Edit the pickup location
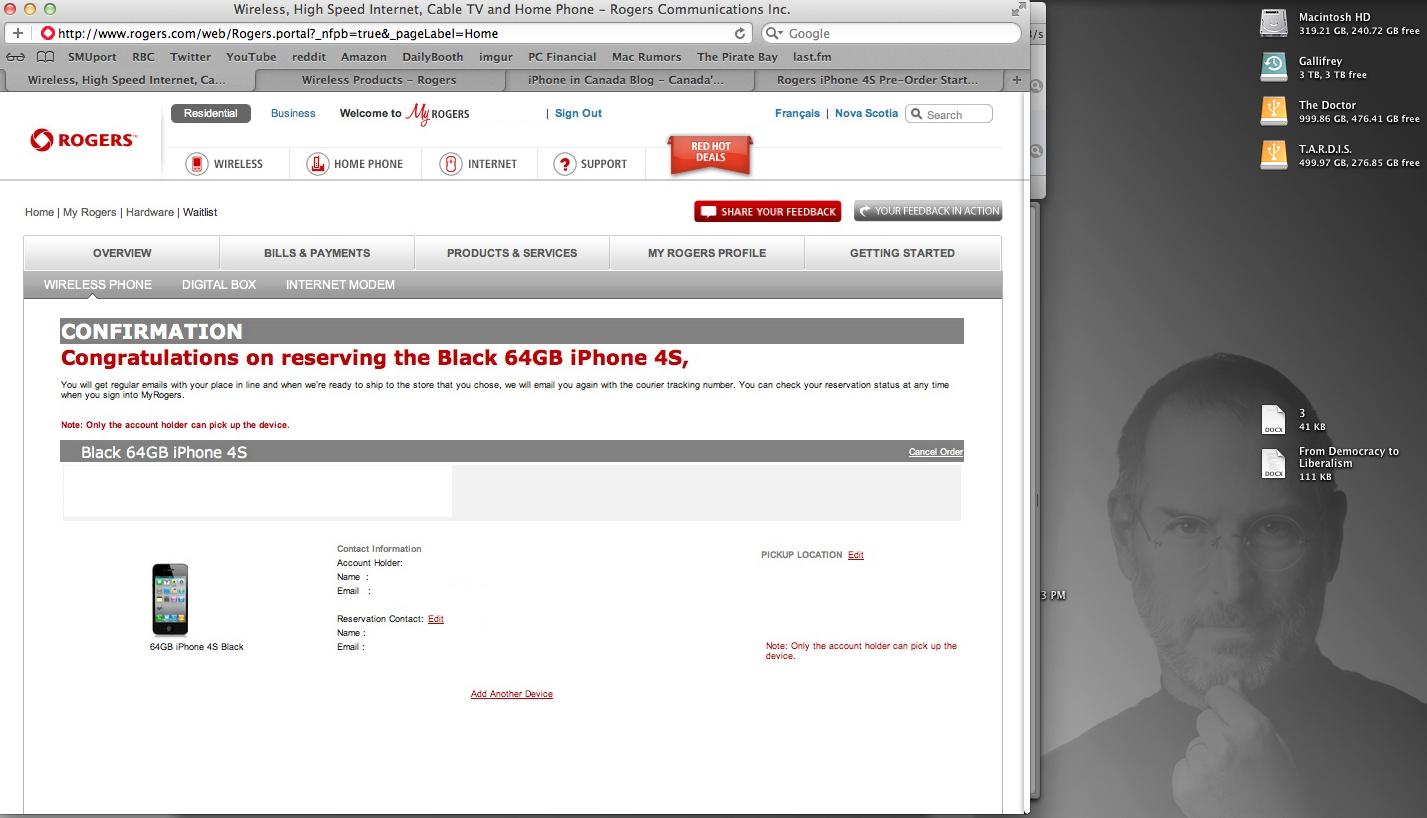 coord(856,555)
